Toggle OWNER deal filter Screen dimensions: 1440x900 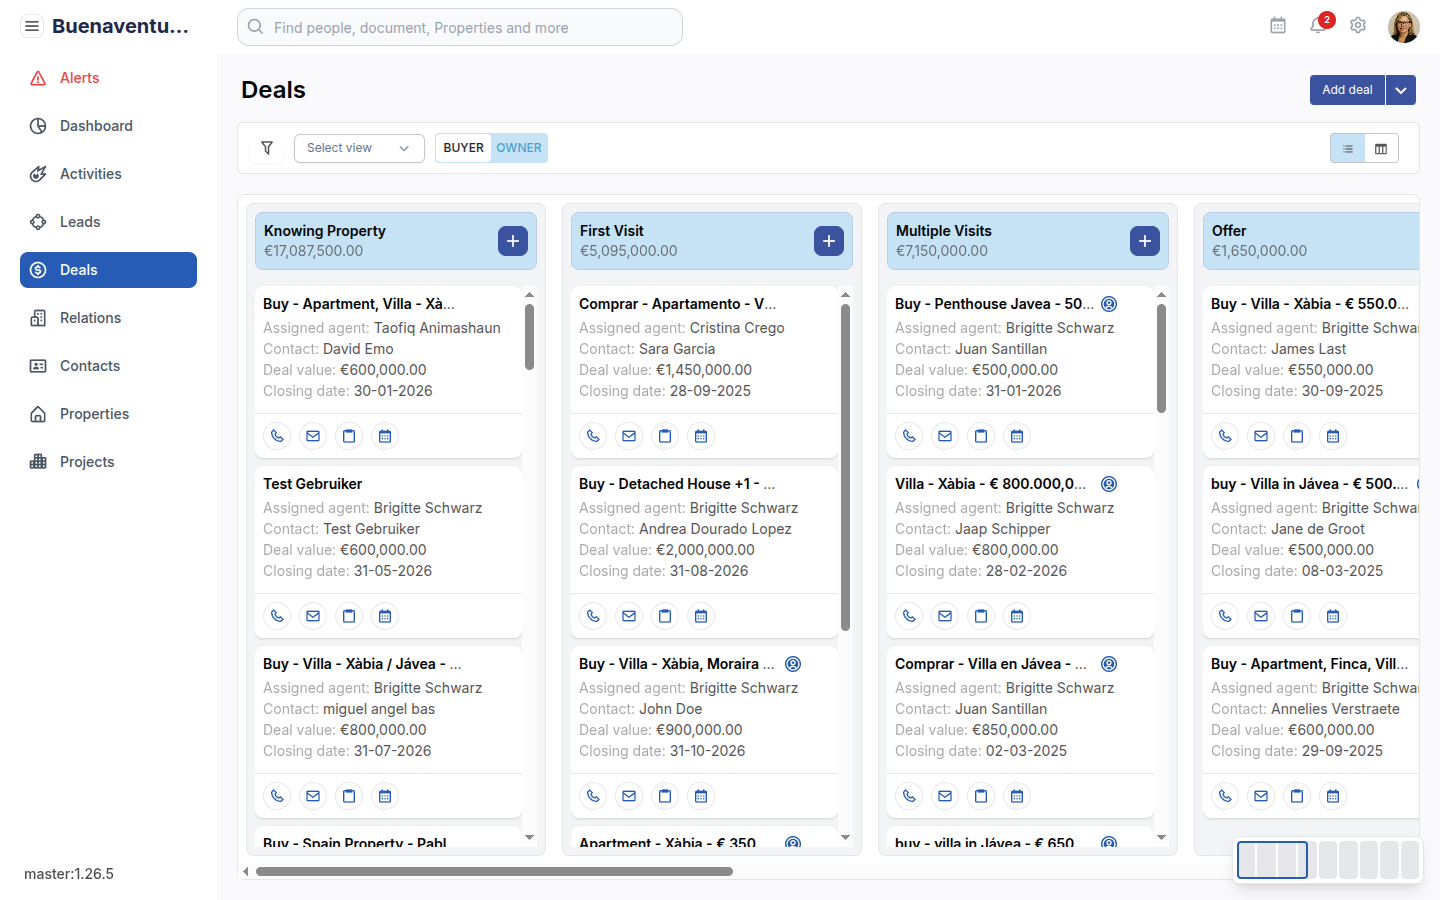tap(519, 148)
